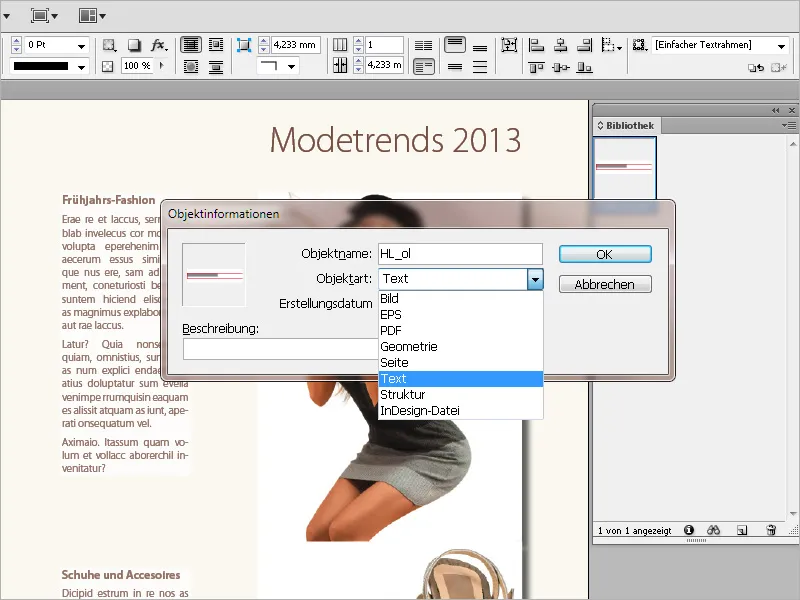Screen dimensions: 800x600
Task: Open the Objektart combo box arrow
Action: (x=535, y=279)
